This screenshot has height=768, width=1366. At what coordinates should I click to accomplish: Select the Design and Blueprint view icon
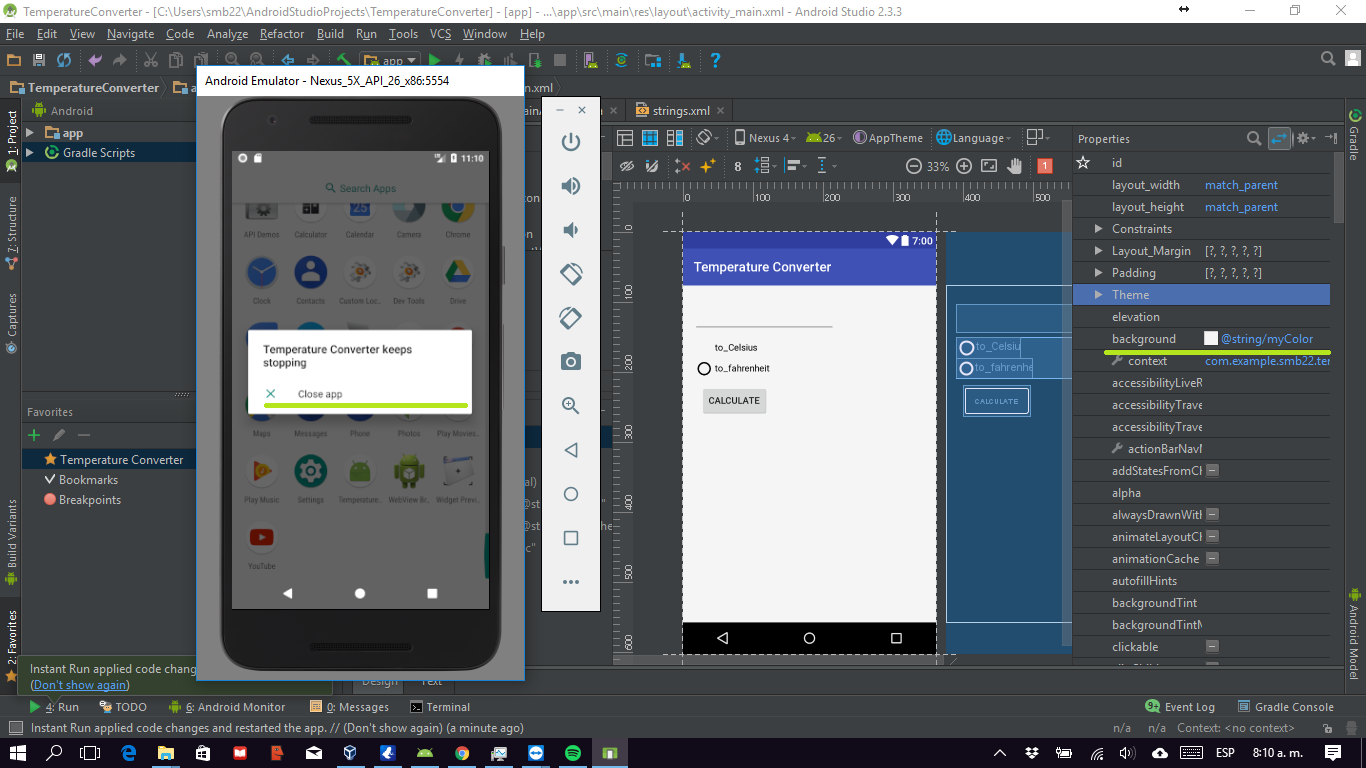(x=673, y=138)
